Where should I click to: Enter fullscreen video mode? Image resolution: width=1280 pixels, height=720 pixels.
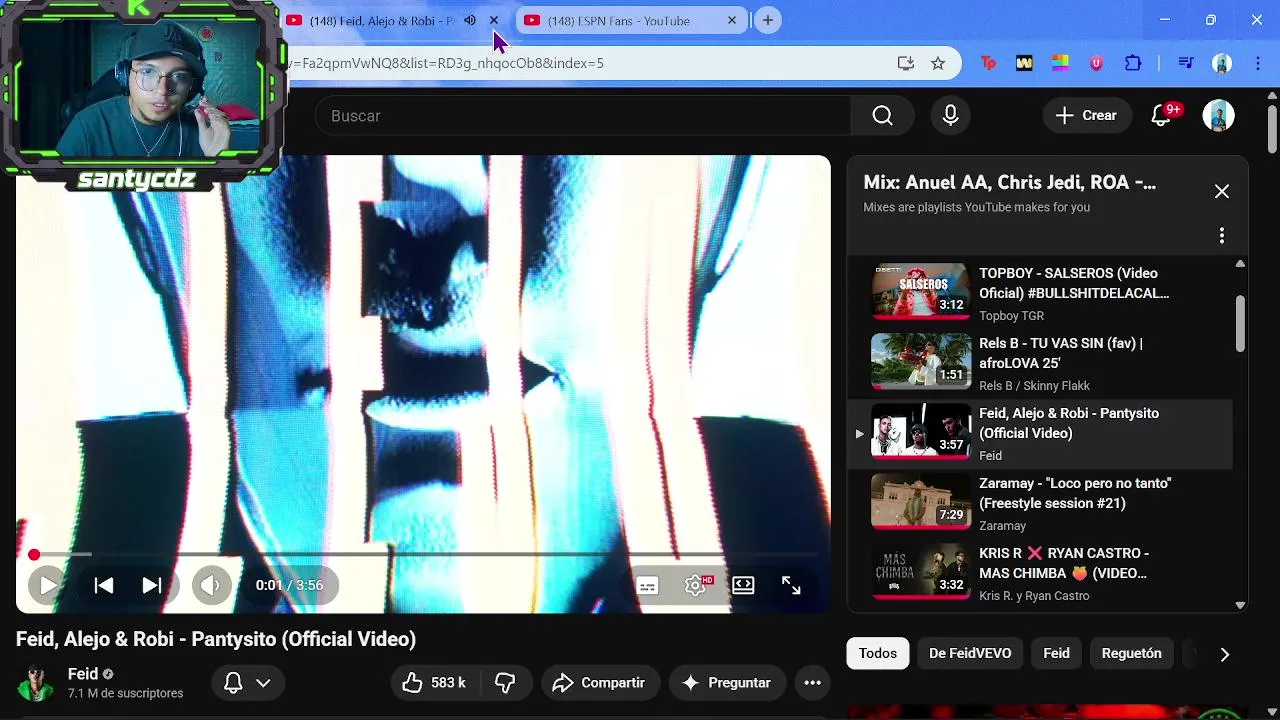point(791,585)
